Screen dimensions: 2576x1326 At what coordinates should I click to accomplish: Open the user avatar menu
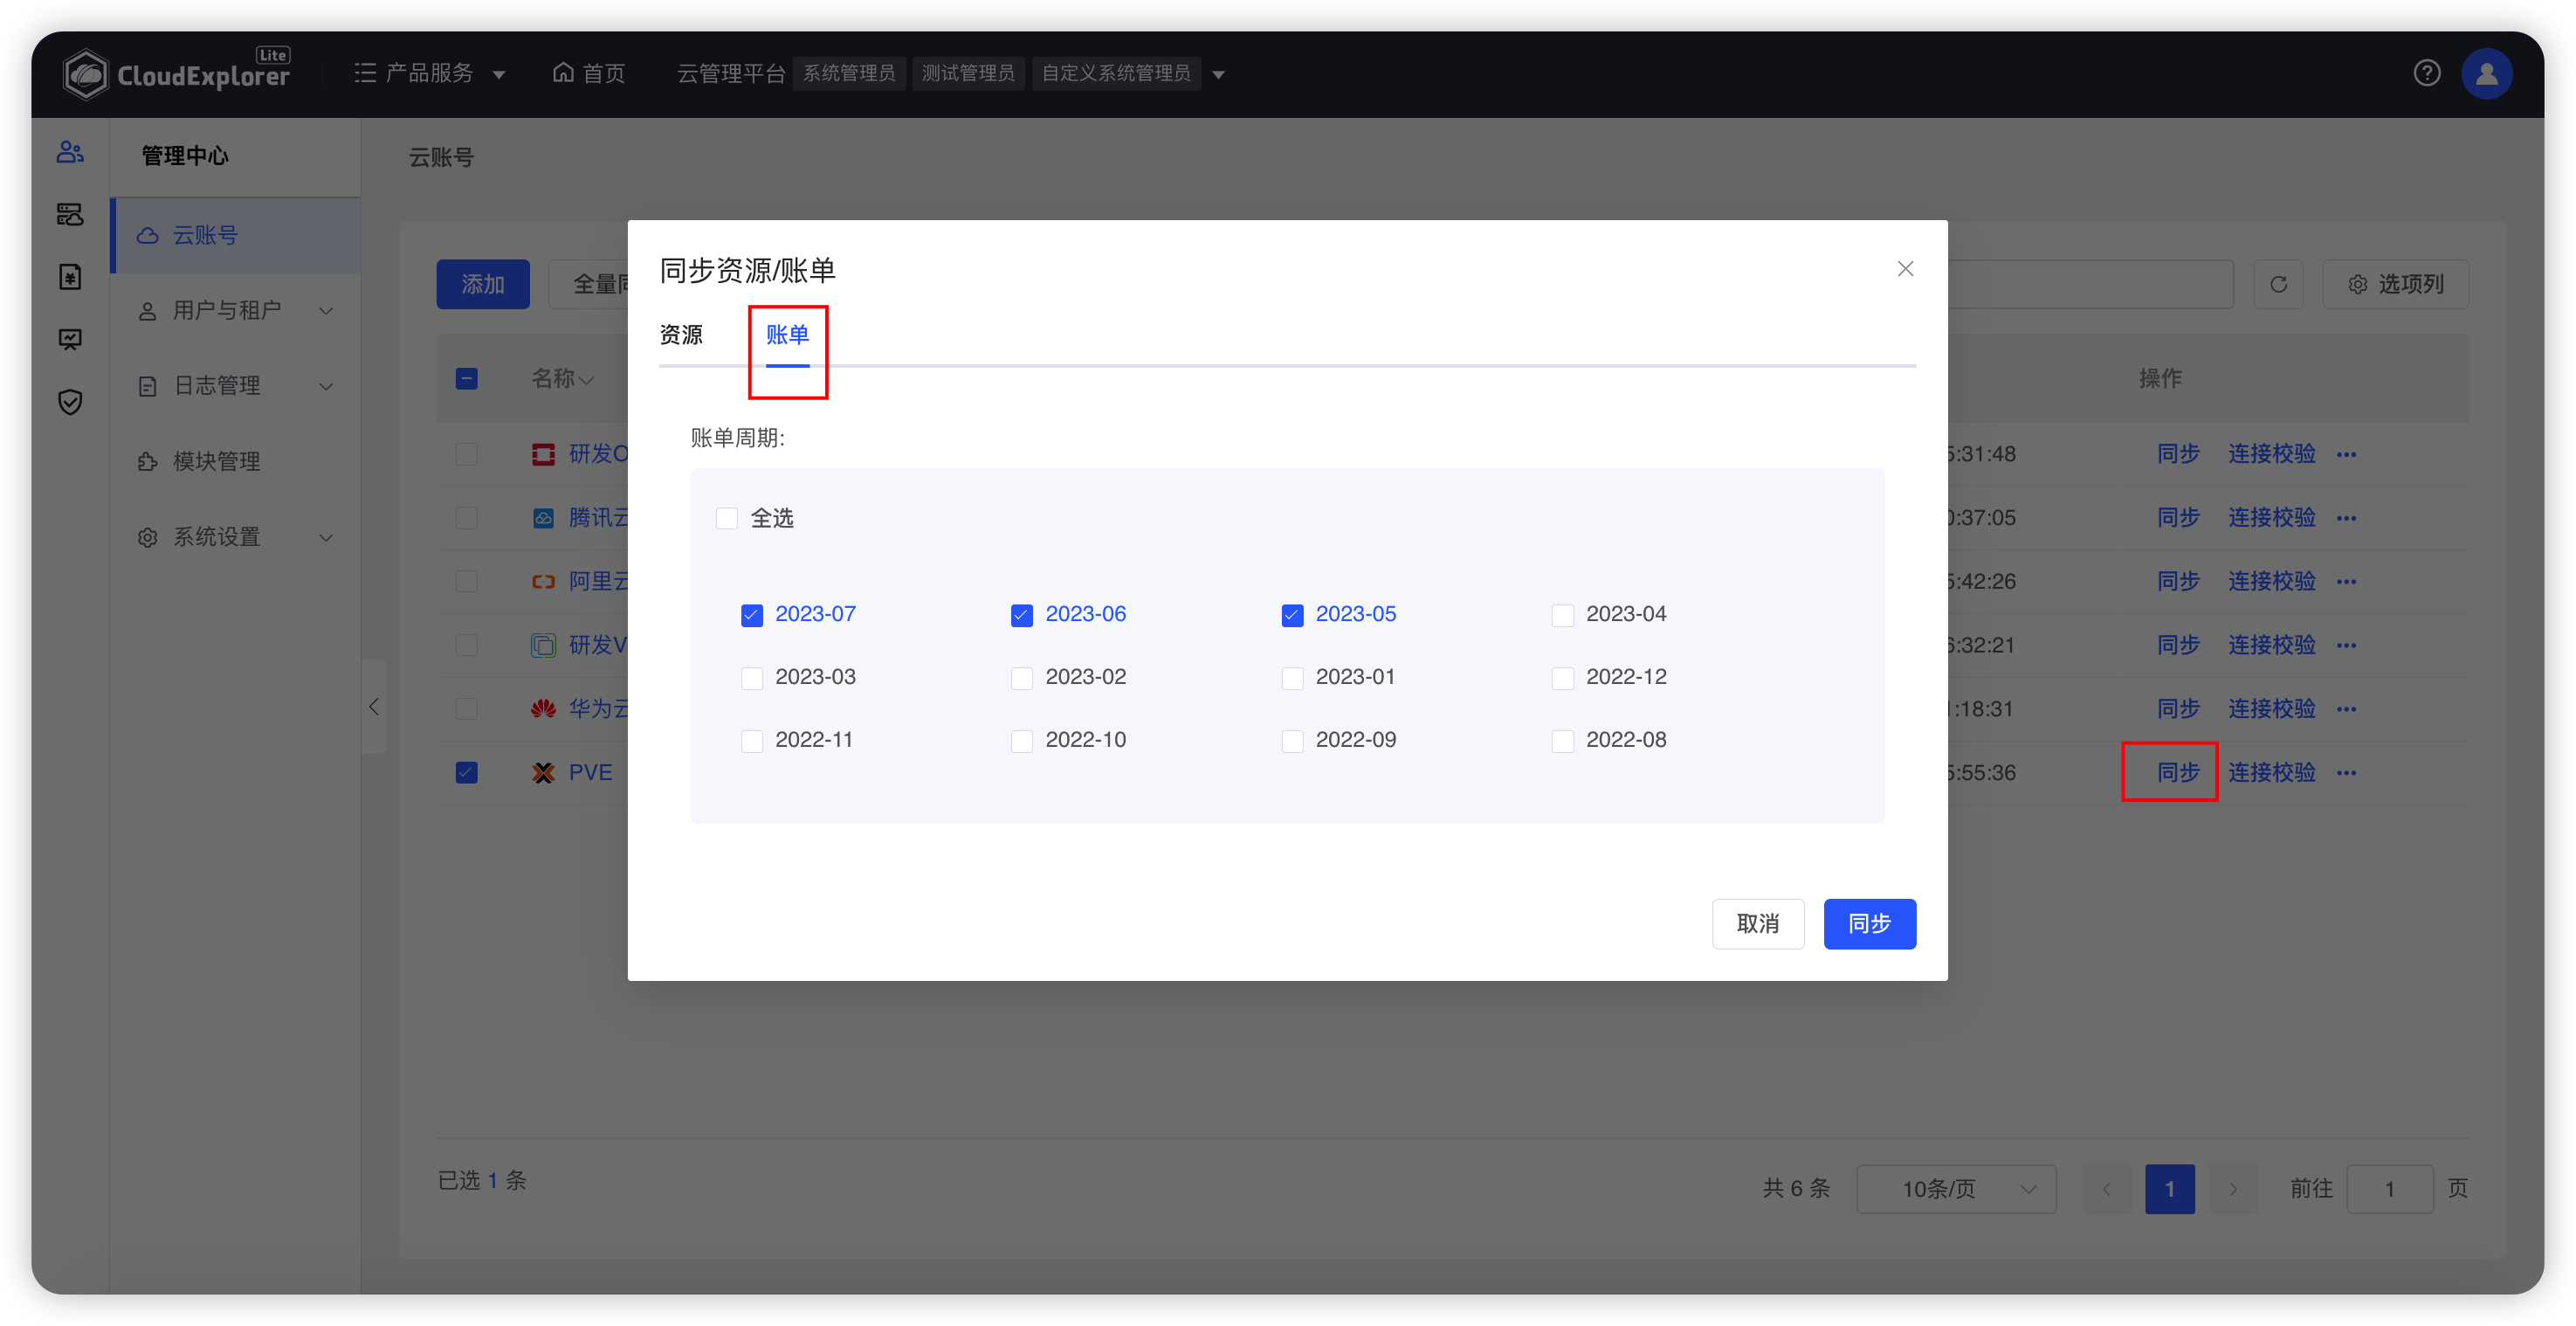point(2487,73)
